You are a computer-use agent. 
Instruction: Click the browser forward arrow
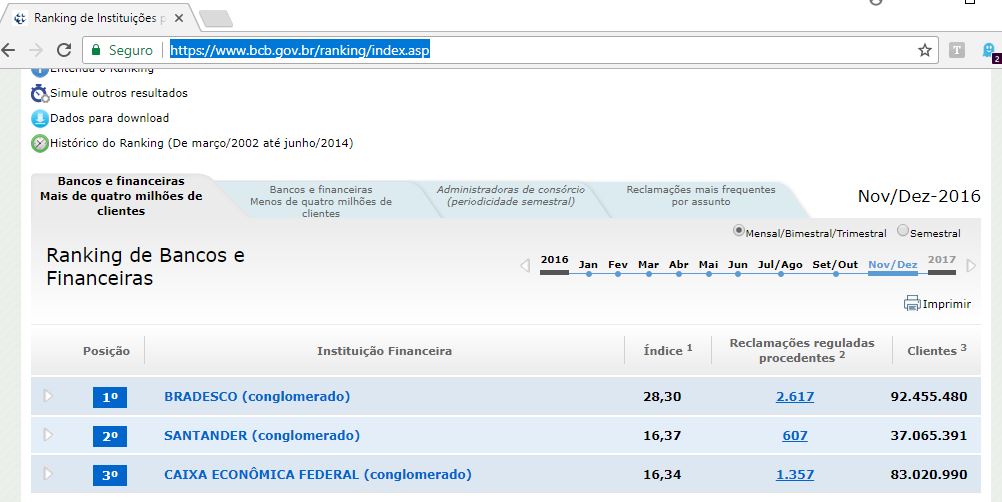(36, 50)
